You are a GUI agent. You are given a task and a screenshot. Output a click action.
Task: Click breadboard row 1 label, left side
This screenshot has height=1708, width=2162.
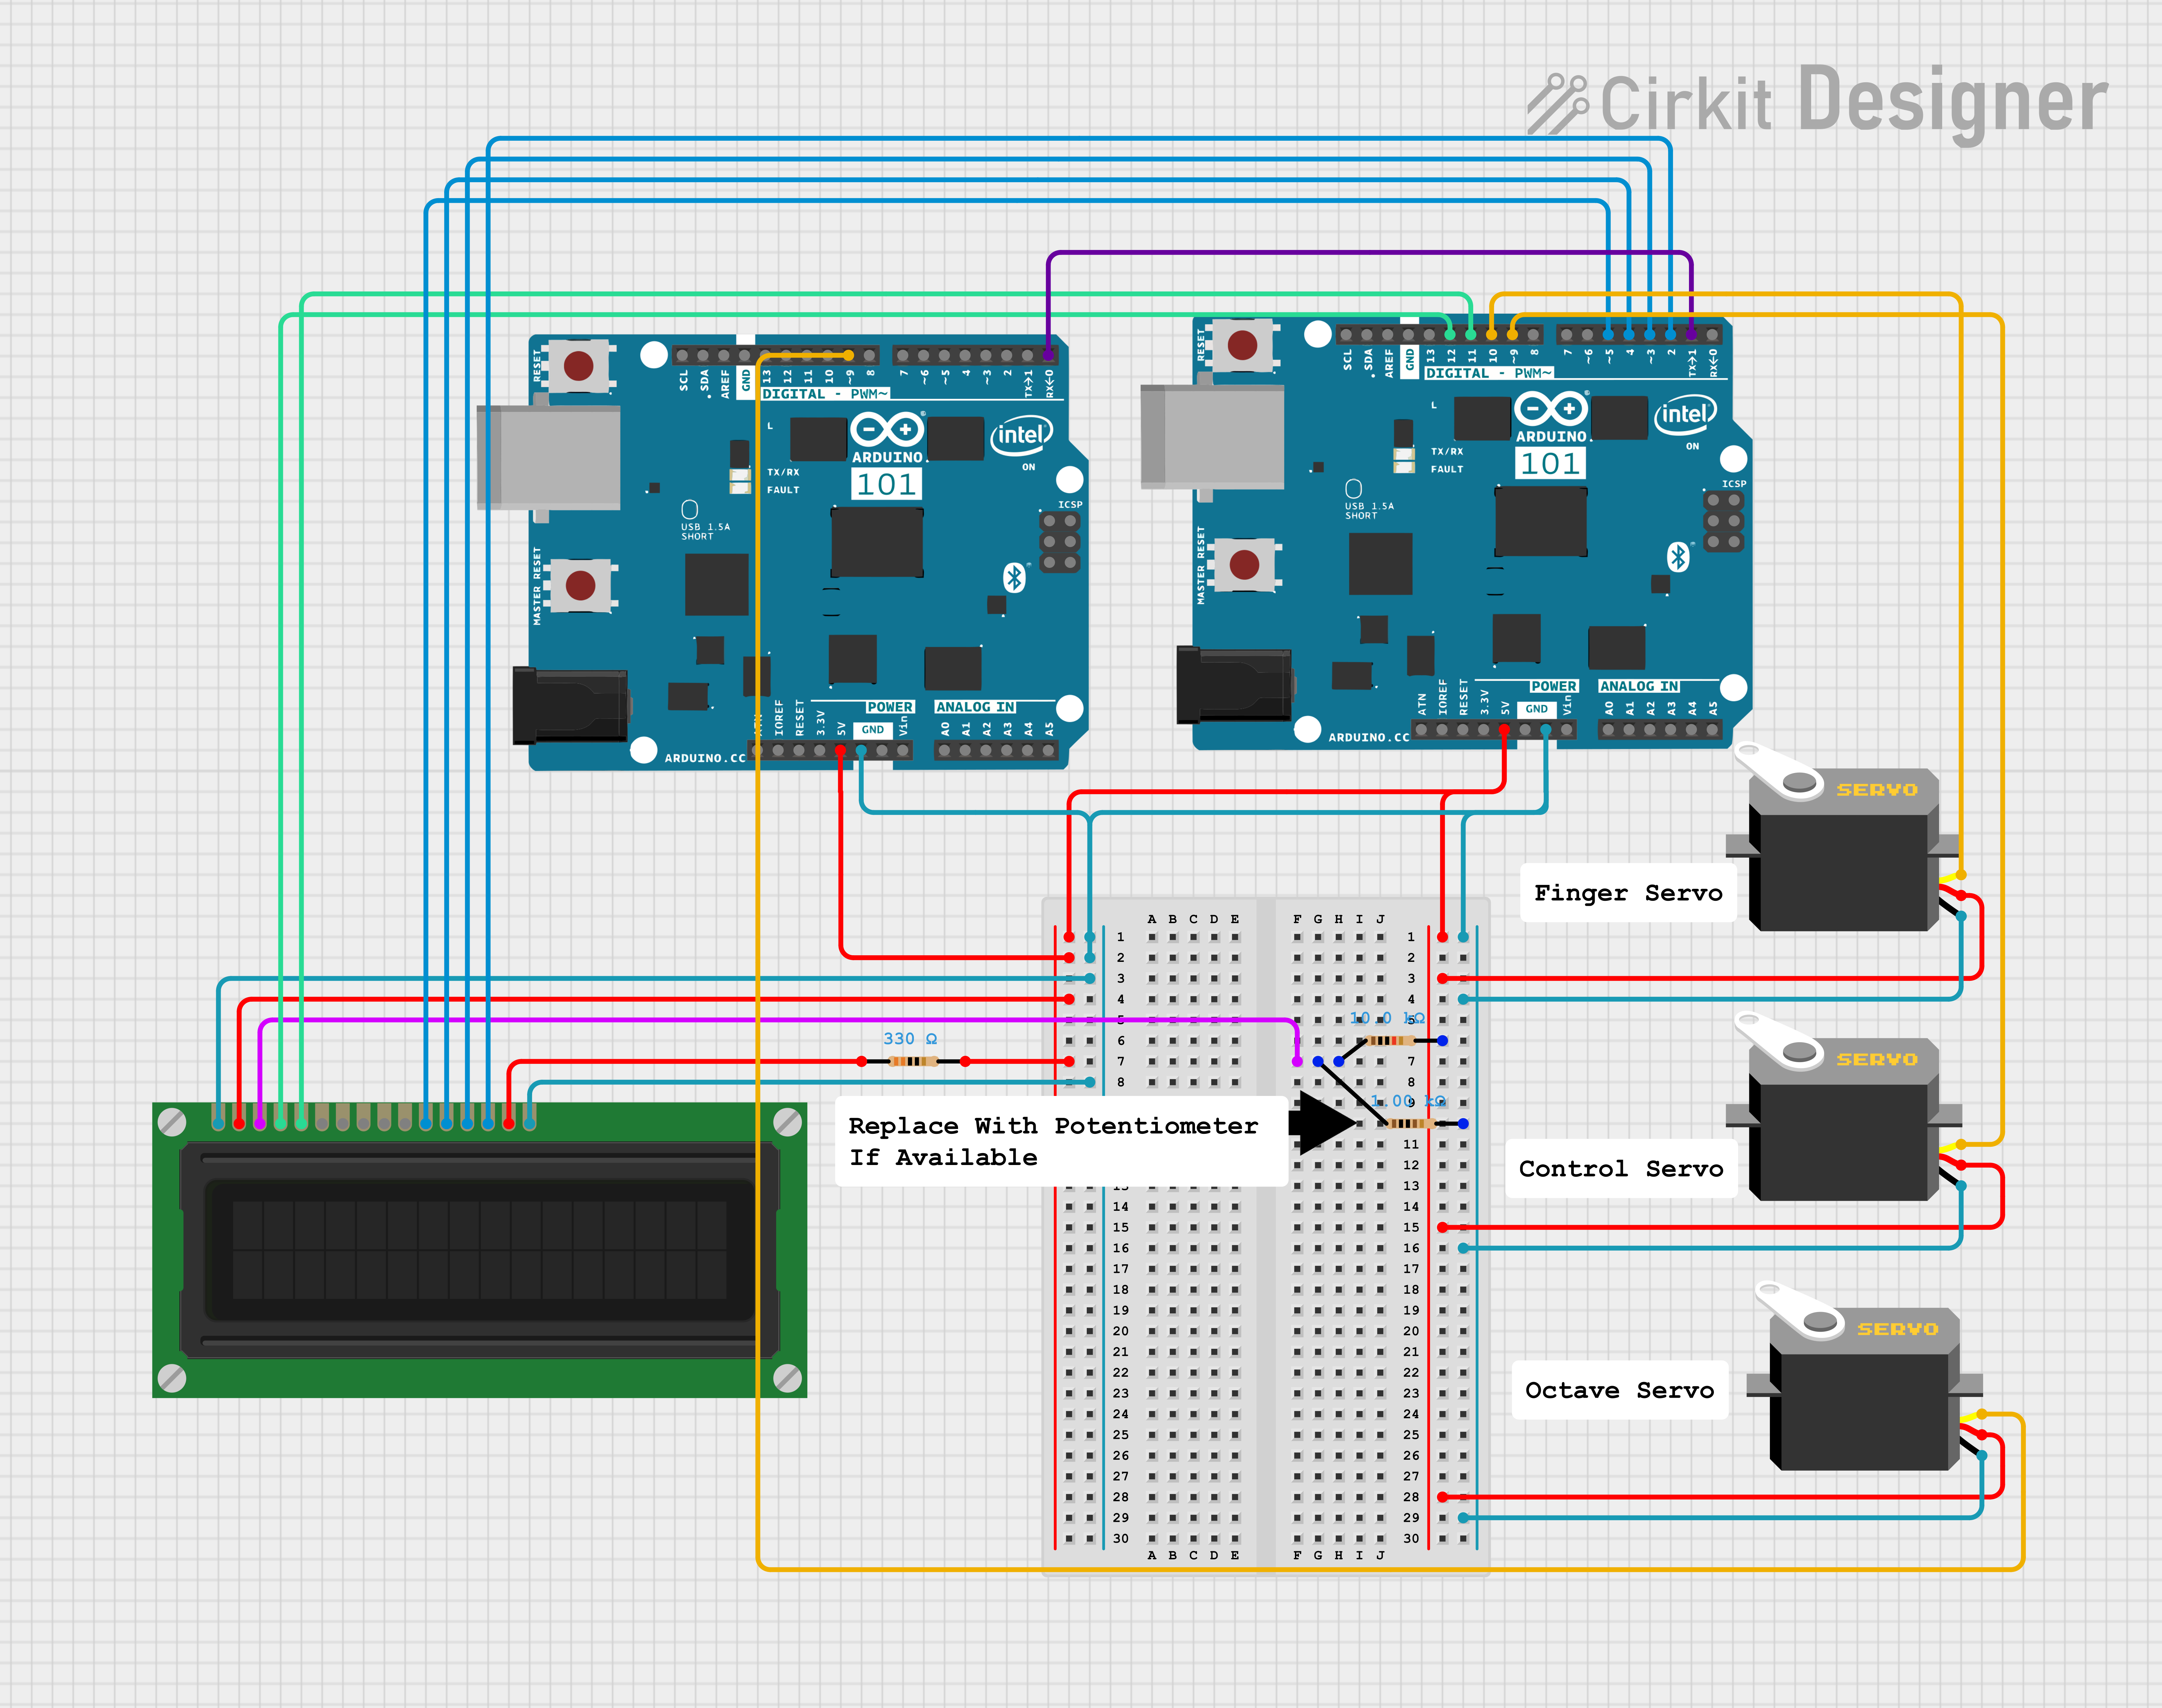1121,937
